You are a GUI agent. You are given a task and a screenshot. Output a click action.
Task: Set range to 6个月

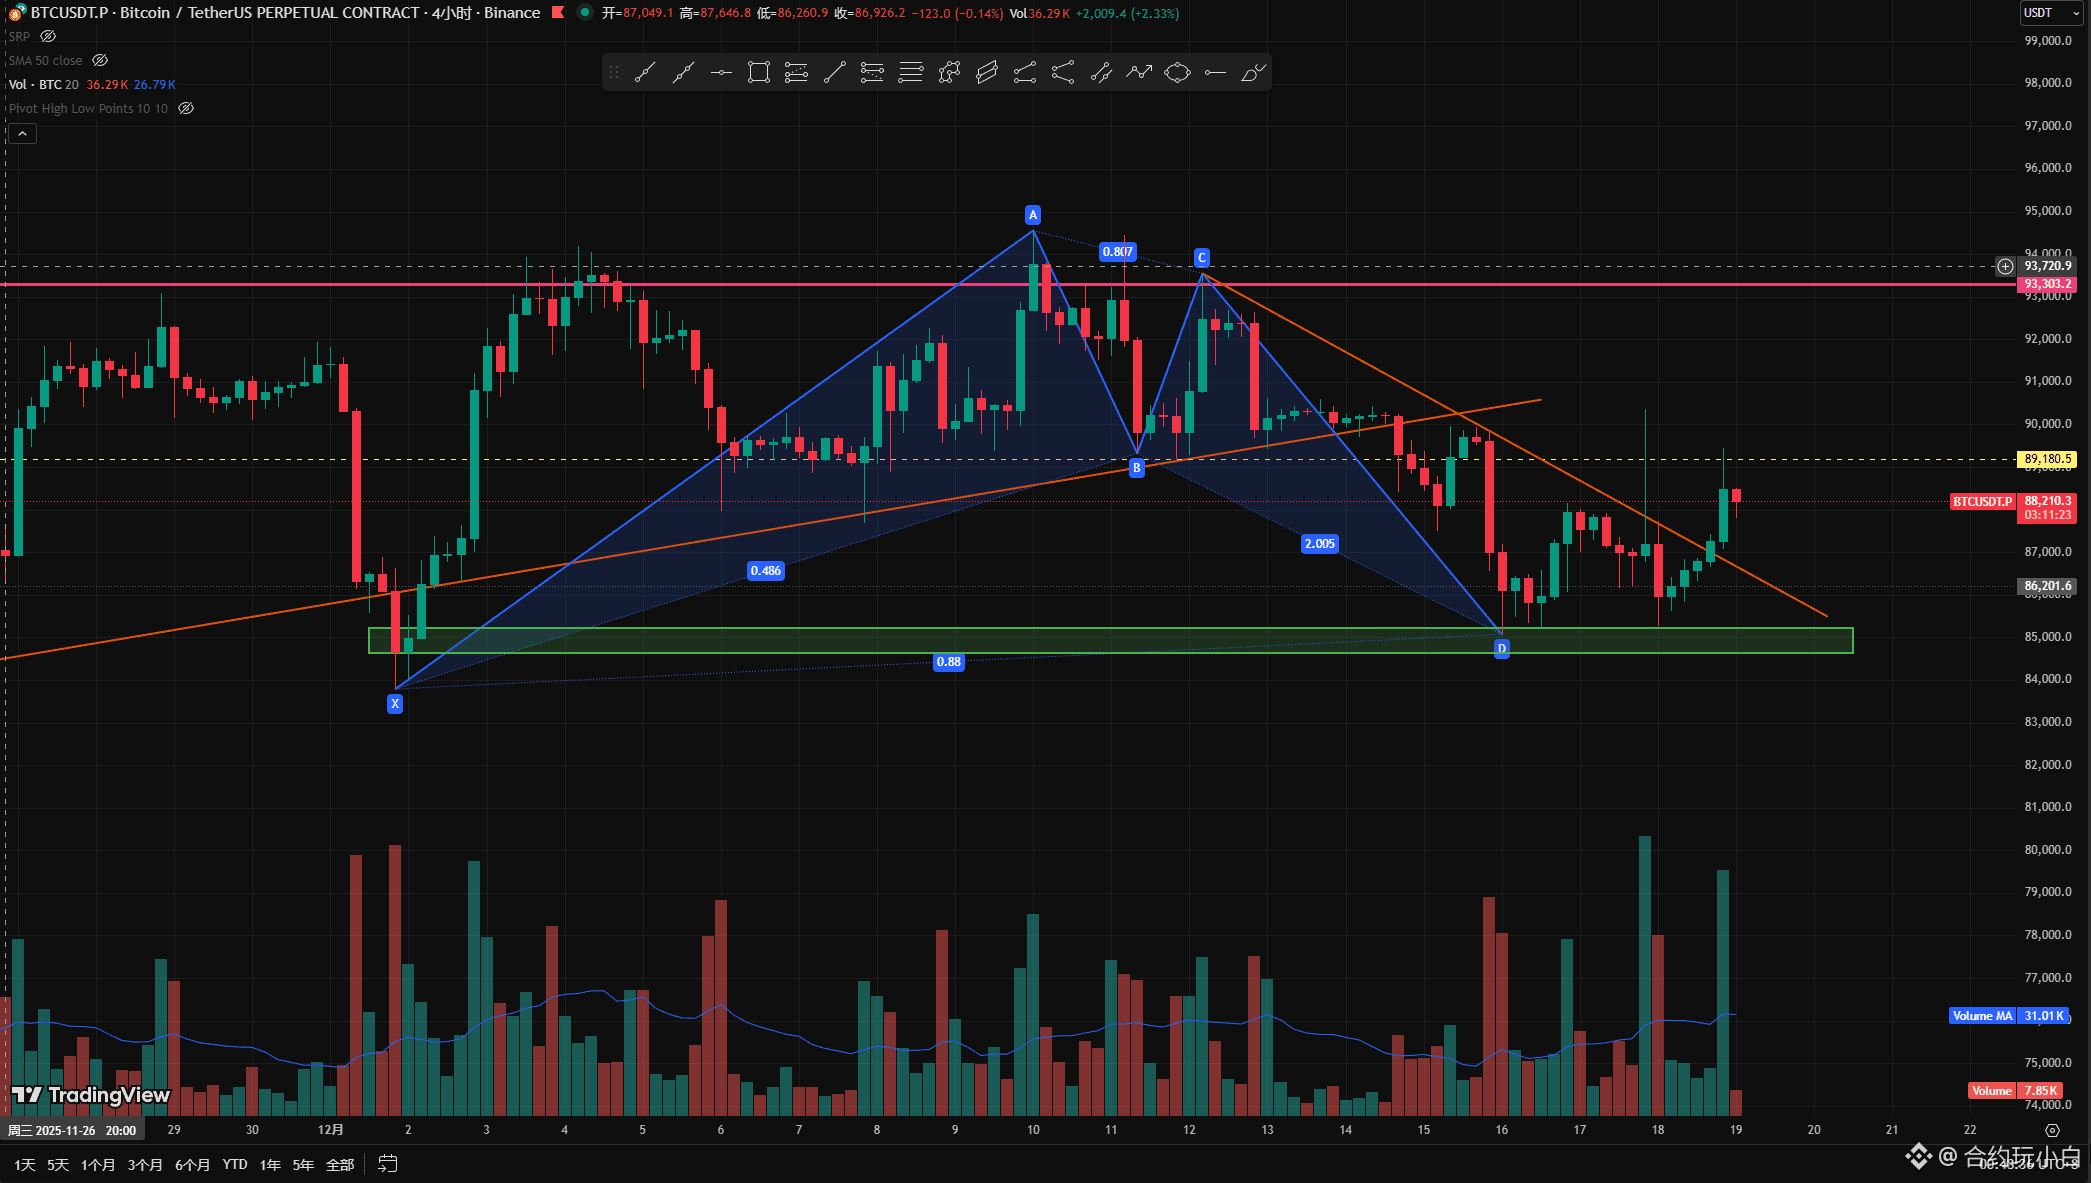click(193, 1164)
